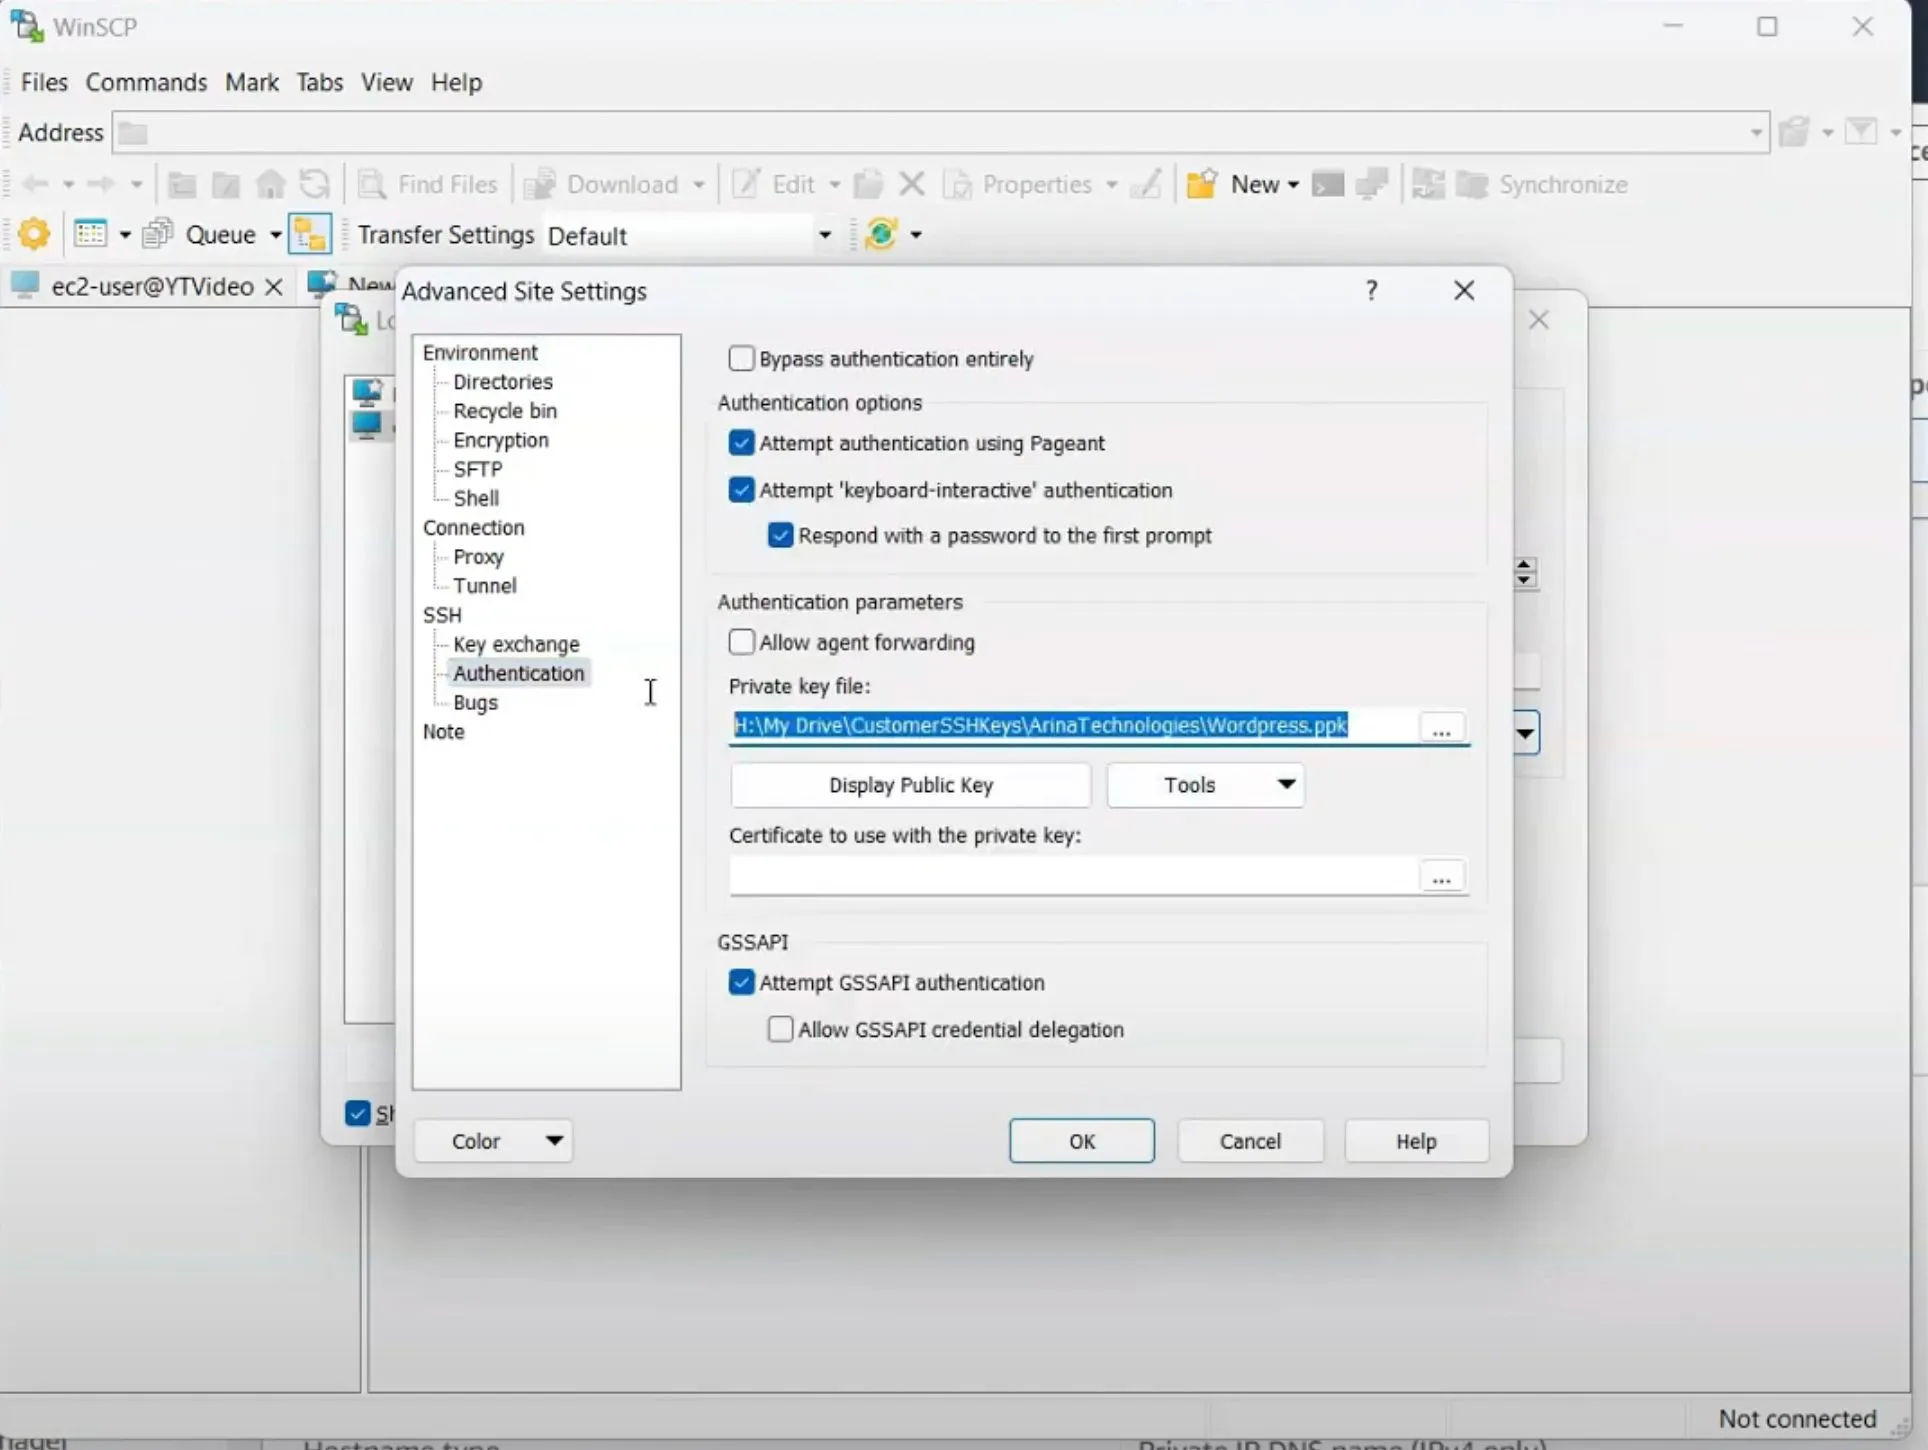Disable Attempt GSSAPI authentication
The width and height of the screenshot is (1928, 1450).
[742, 983]
